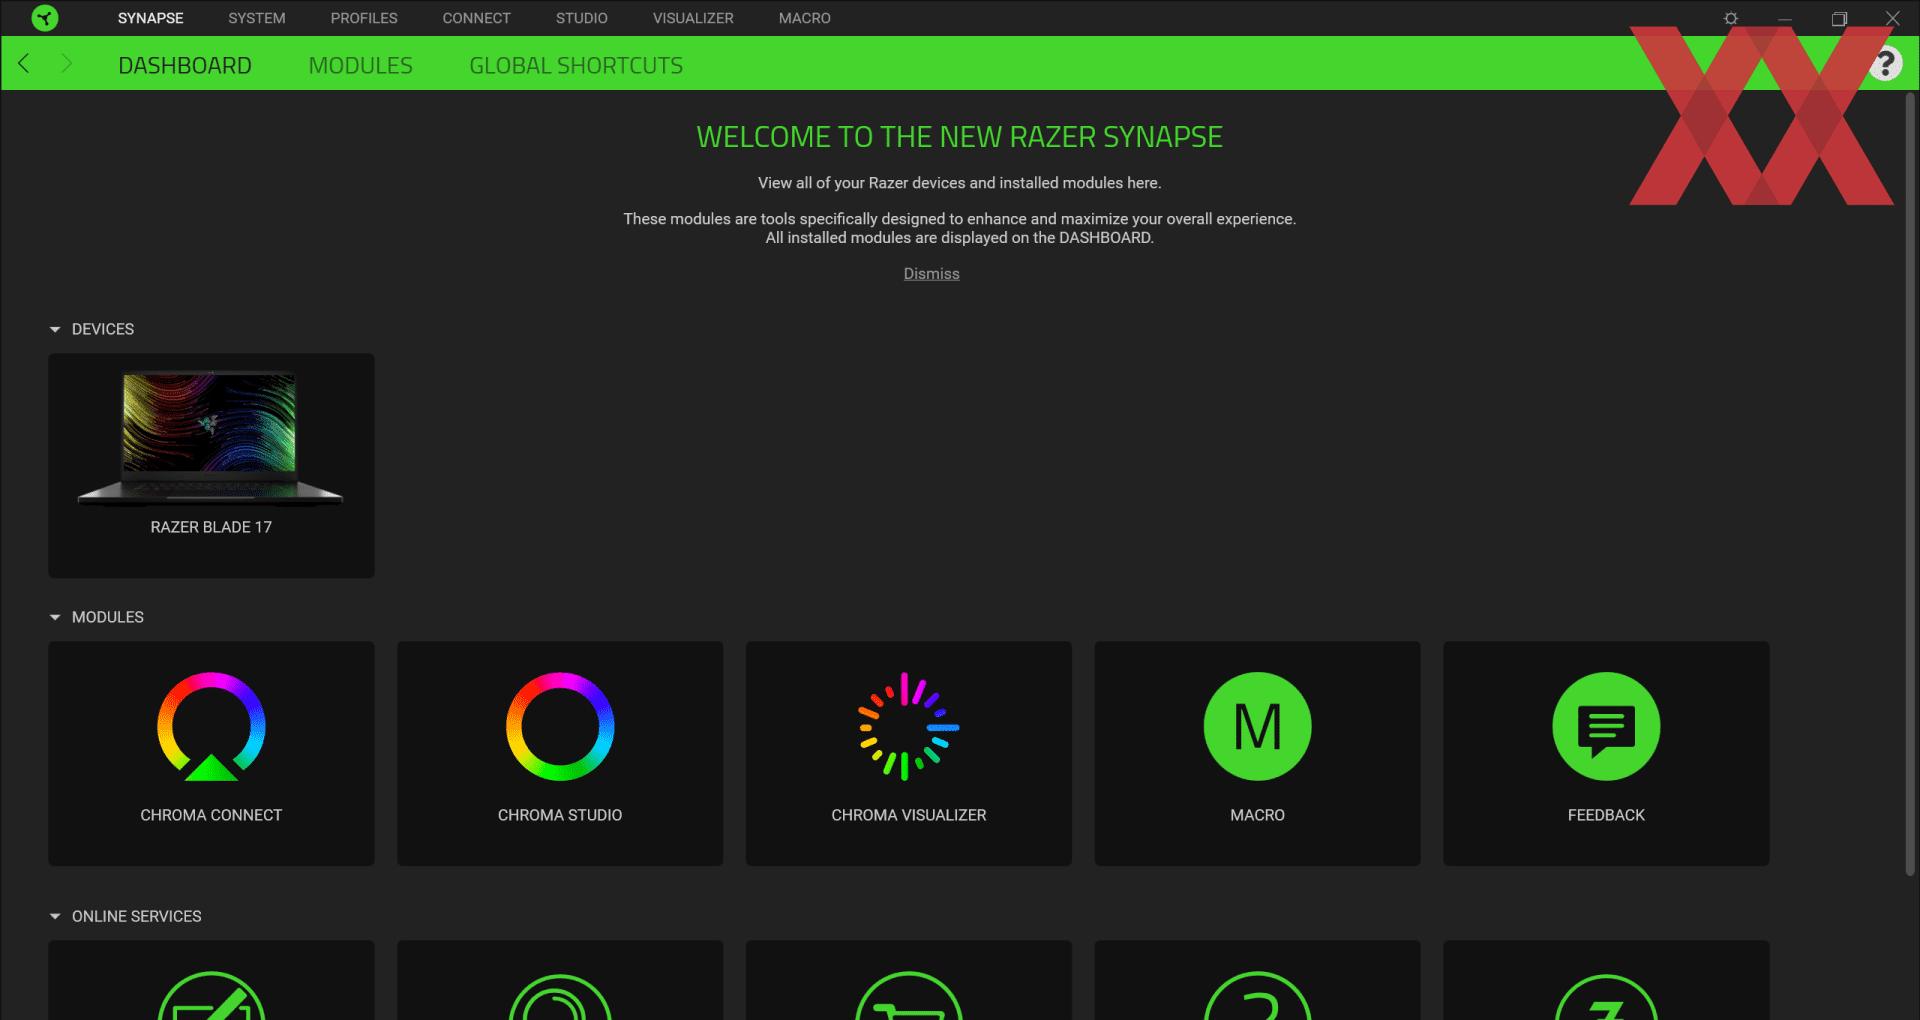Click the 'Welcome to the new Razer Synapse' heading

(960, 137)
